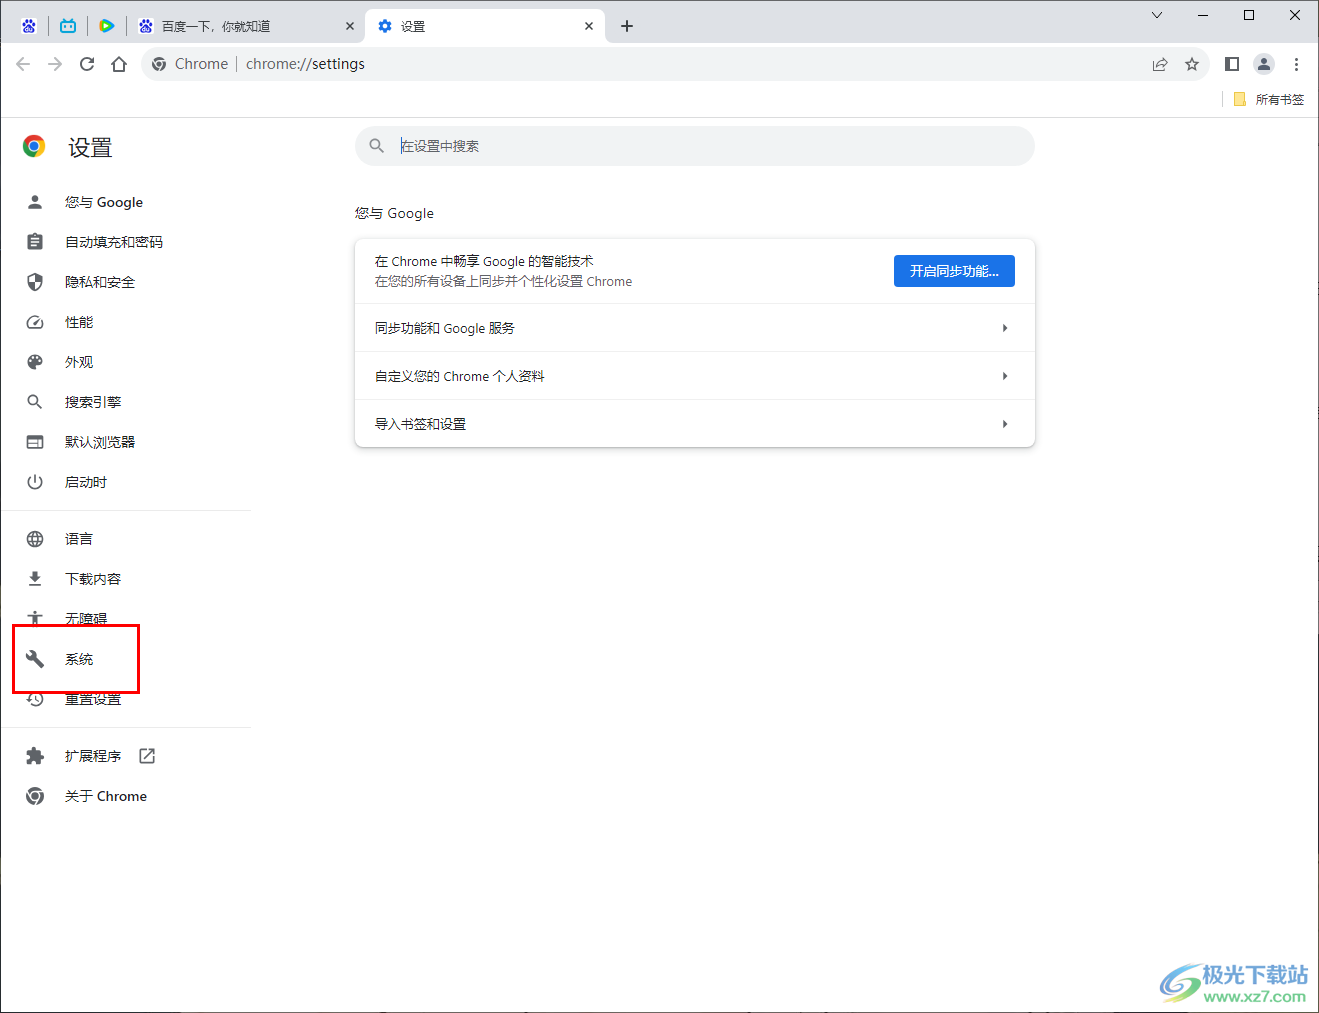Click the browser window icon for 默认浏览器
The width and height of the screenshot is (1319, 1013).
pyautogui.click(x=35, y=442)
